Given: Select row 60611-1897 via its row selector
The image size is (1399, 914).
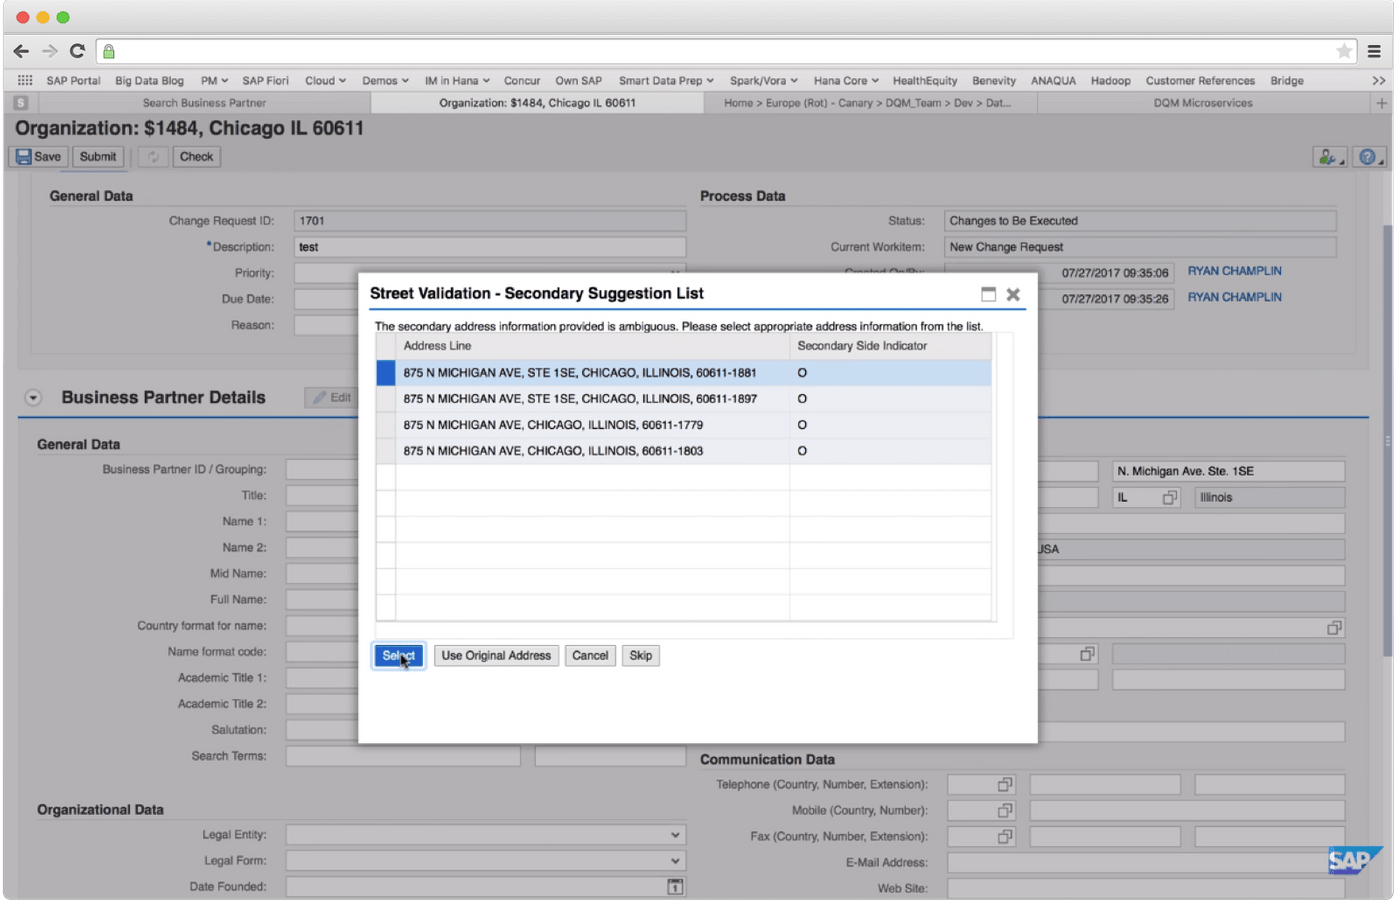Looking at the screenshot, I should coord(386,399).
